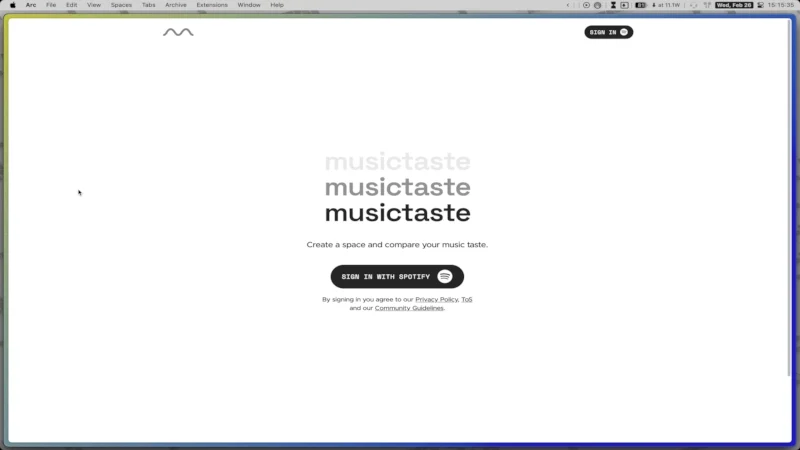The height and width of the screenshot is (450, 800).
Task: Open the Archive menu
Action: (176, 5)
